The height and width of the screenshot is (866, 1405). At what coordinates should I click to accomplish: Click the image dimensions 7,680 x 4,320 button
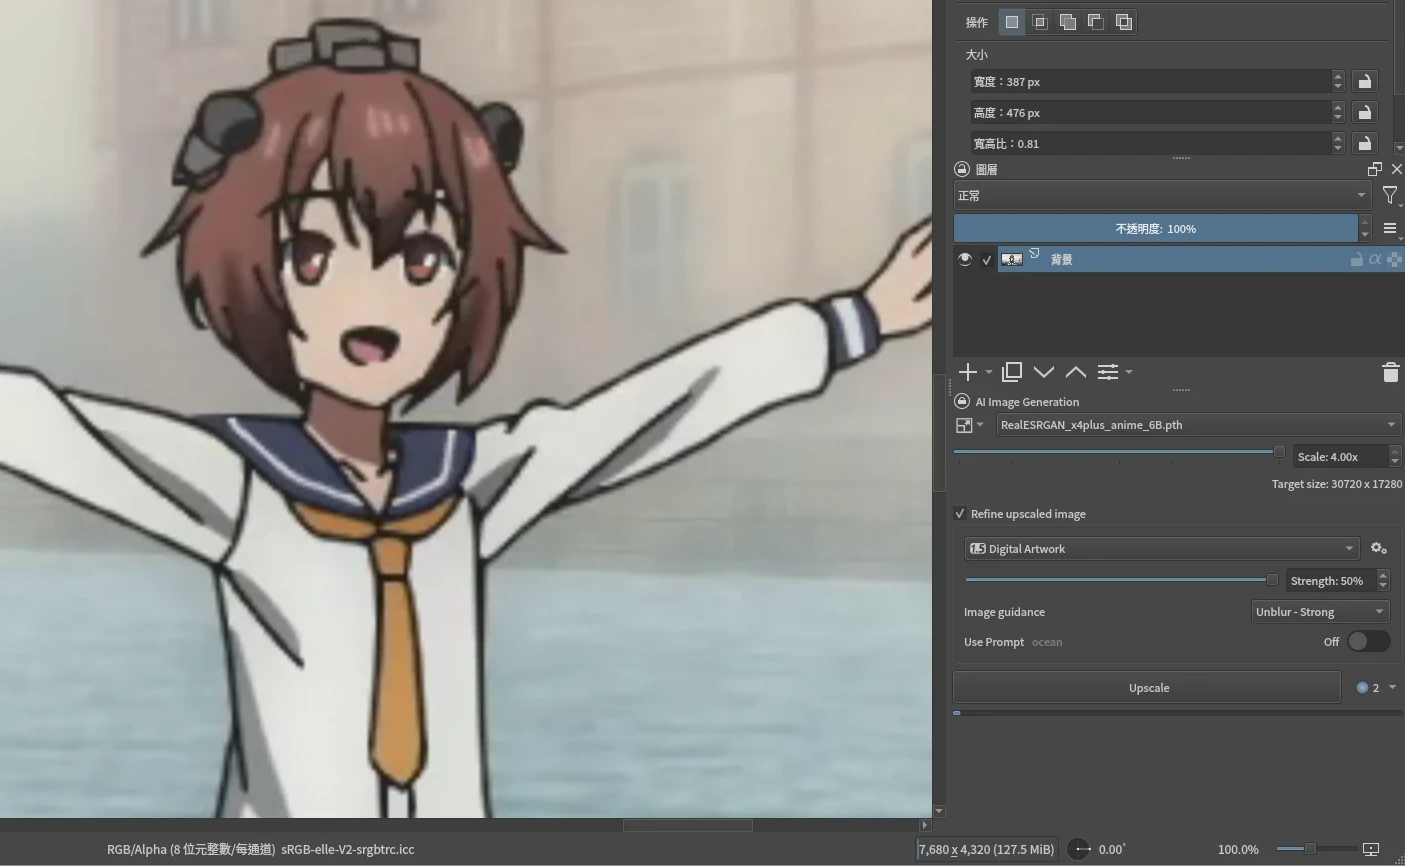point(986,849)
